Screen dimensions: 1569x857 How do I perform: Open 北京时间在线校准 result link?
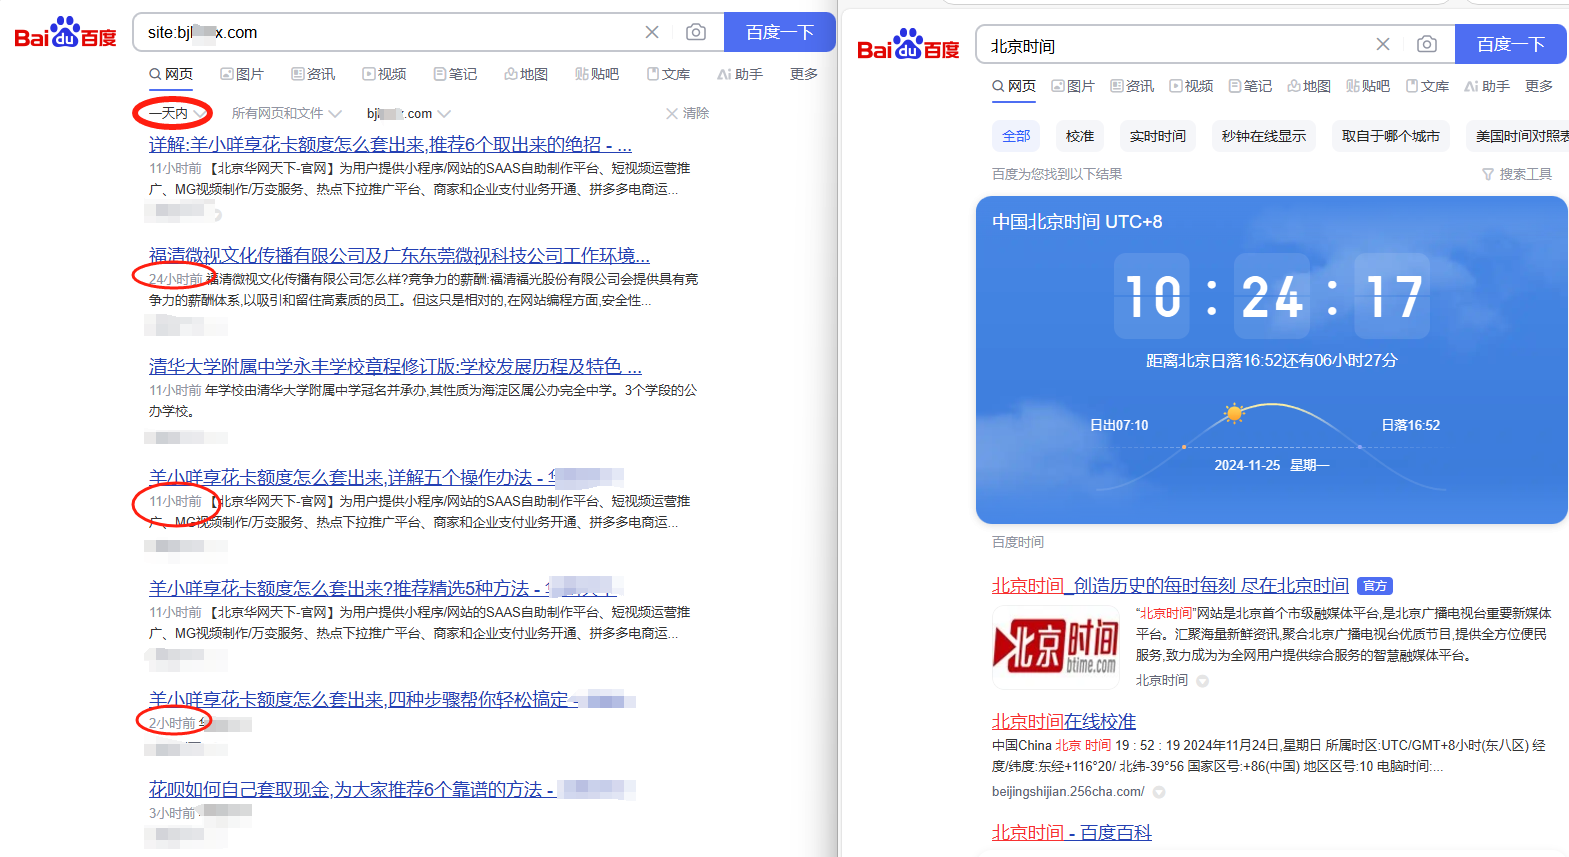click(x=1064, y=721)
